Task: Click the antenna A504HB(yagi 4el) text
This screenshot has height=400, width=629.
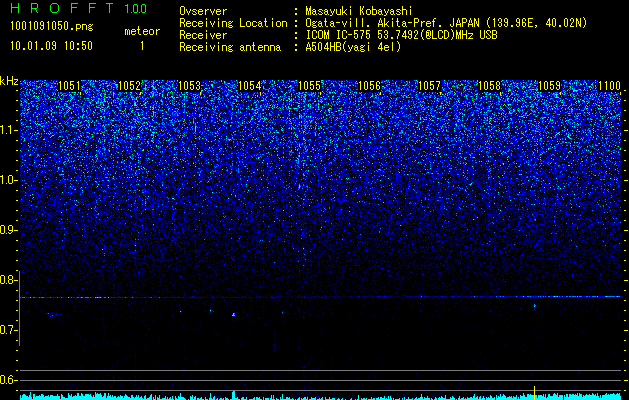Action: [353, 47]
